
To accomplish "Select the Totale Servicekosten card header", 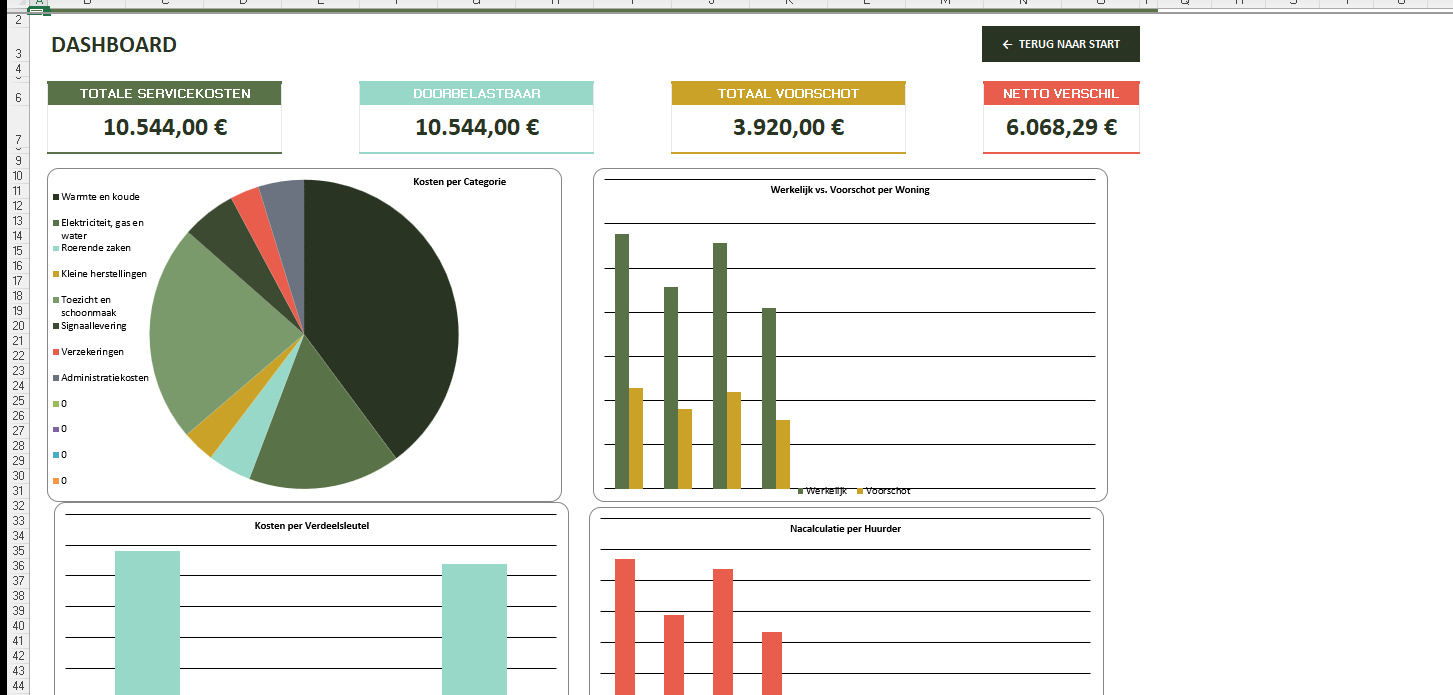I will (x=164, y=93).
